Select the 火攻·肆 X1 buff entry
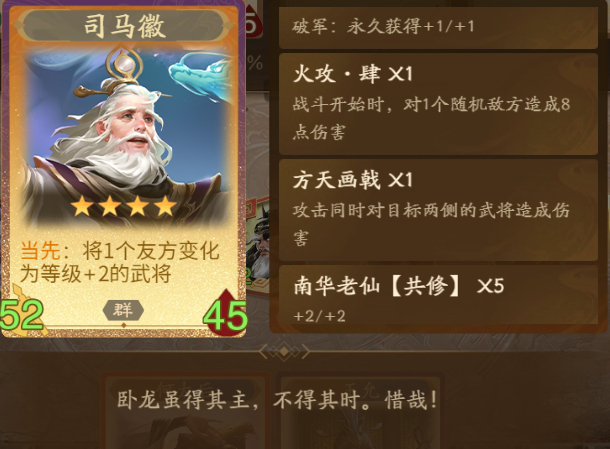Screen dimensions: 610x449 [438, 104]
